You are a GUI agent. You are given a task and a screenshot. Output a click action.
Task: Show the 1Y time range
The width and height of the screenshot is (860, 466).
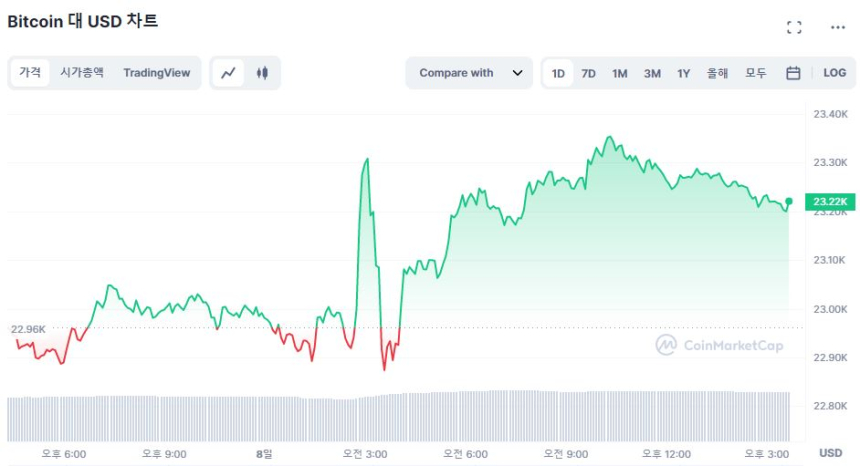point(684,73)
